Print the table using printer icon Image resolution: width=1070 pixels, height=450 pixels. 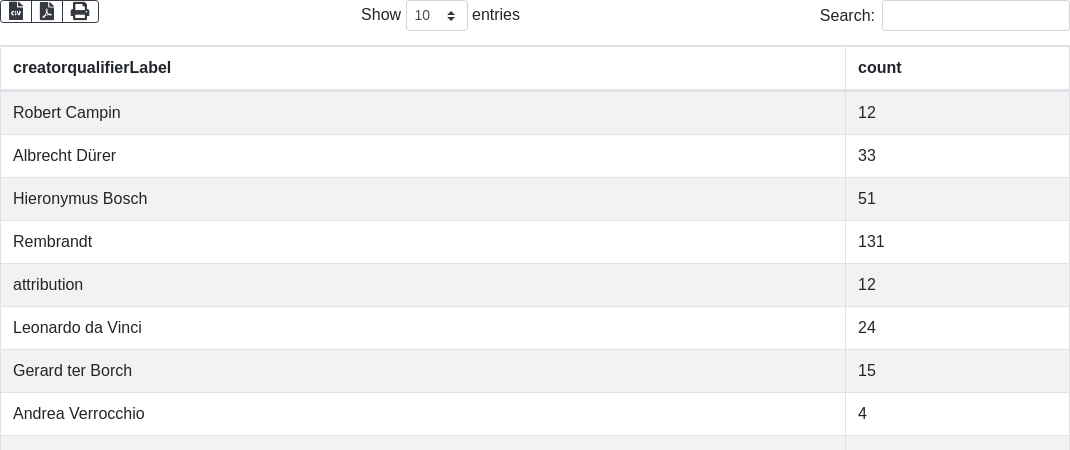(x=81, y=12)
